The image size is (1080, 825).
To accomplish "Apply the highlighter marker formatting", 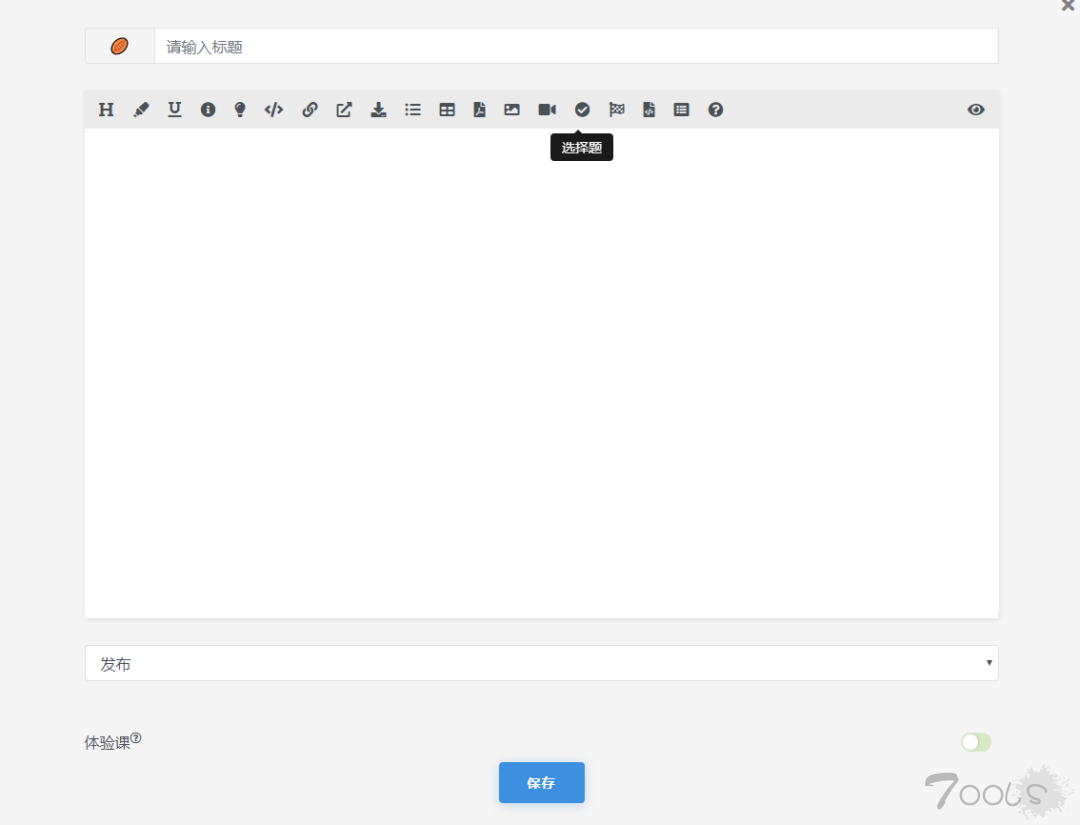I will coord(141,109).
